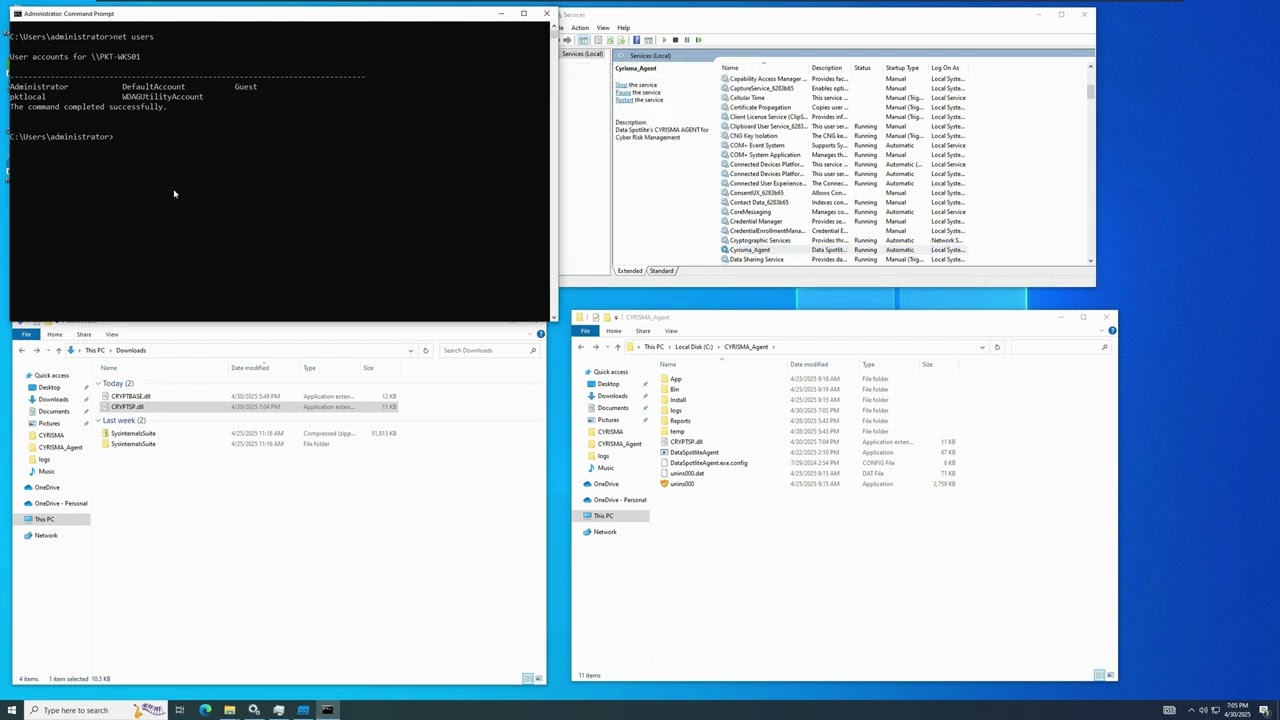Click the Help book icon in Services toolbar

click(636, 40)
